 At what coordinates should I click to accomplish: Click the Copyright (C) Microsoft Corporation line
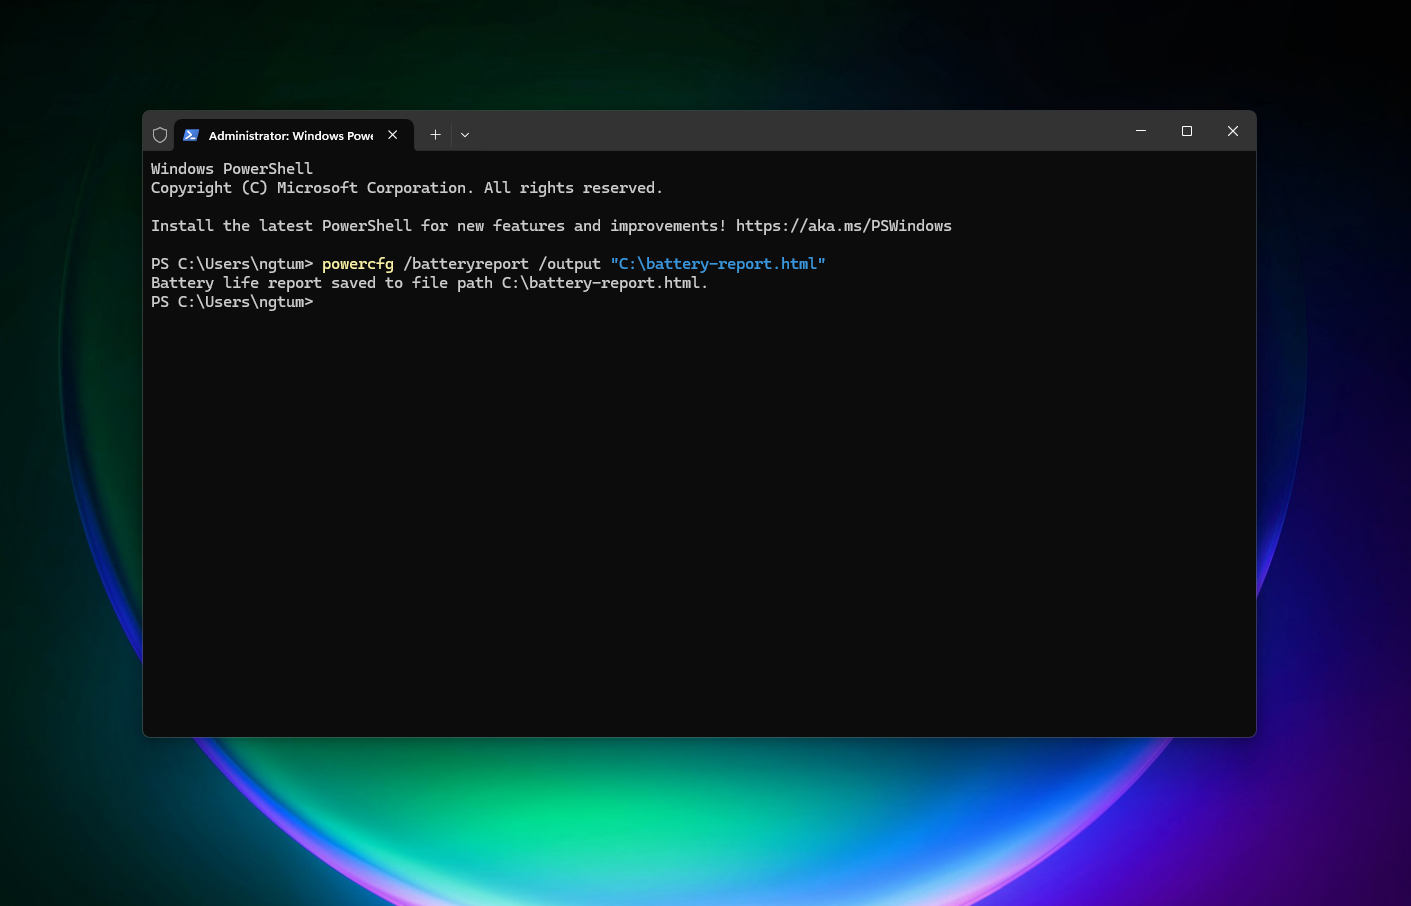(407, 188)
